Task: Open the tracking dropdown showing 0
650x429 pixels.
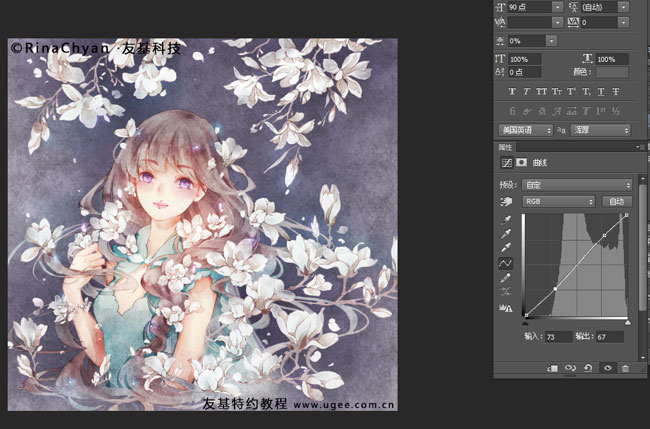Action: 623,22
